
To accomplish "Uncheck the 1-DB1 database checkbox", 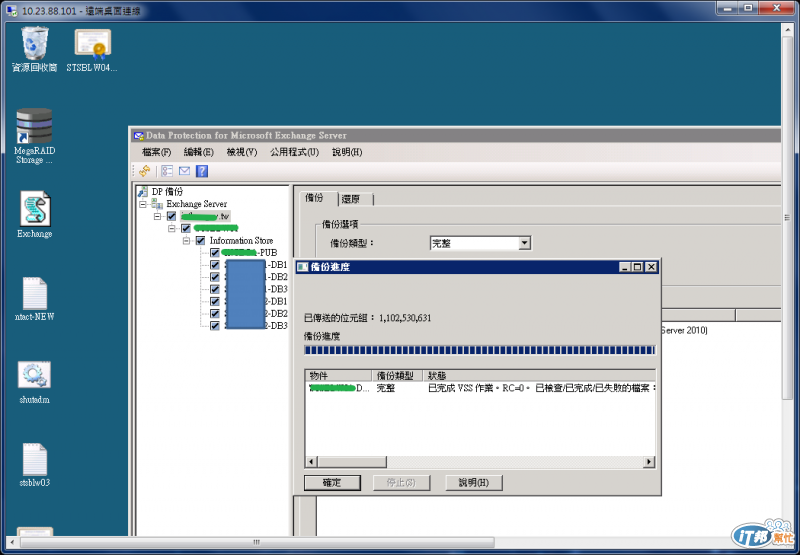I will (215, 265).
